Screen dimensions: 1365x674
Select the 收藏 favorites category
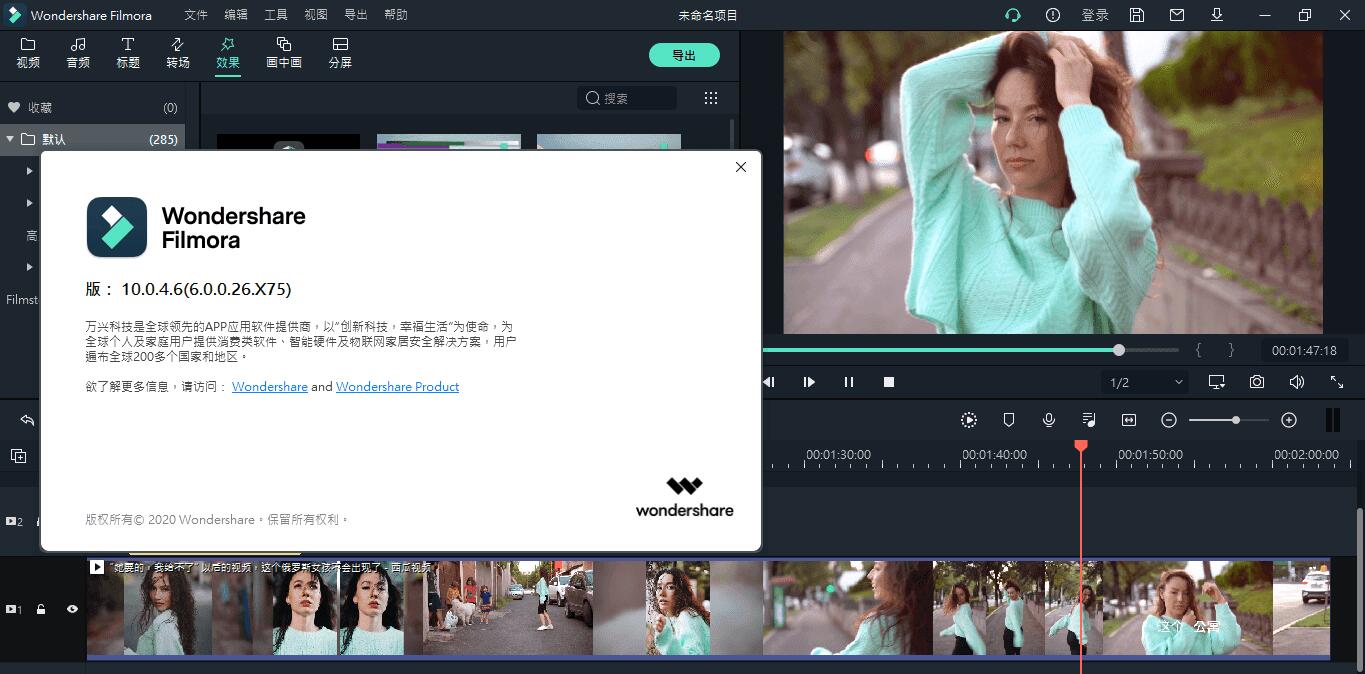92,107
